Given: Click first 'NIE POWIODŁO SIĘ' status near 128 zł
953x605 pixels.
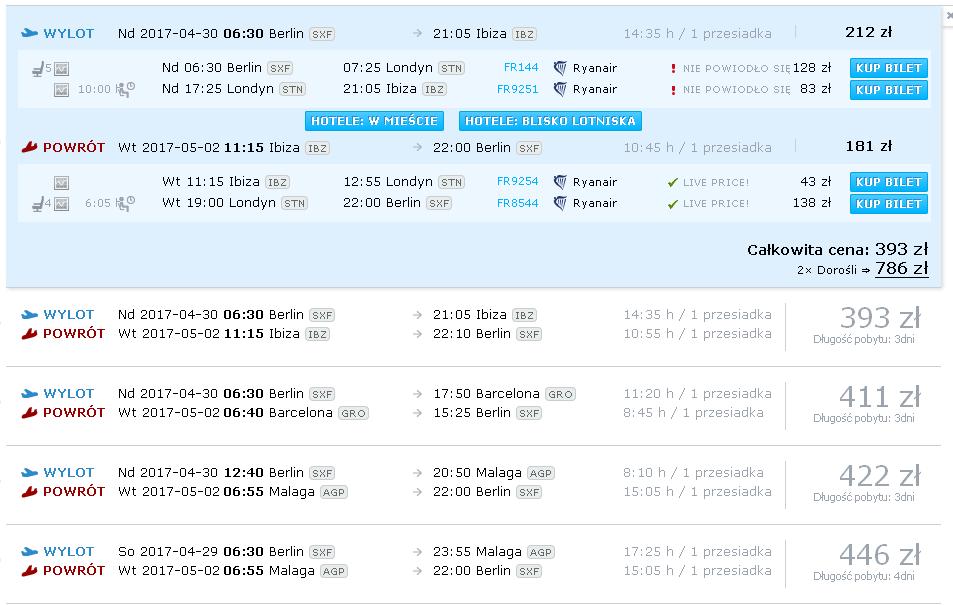Looking at the screenshot, I should (x=737, y=69).
